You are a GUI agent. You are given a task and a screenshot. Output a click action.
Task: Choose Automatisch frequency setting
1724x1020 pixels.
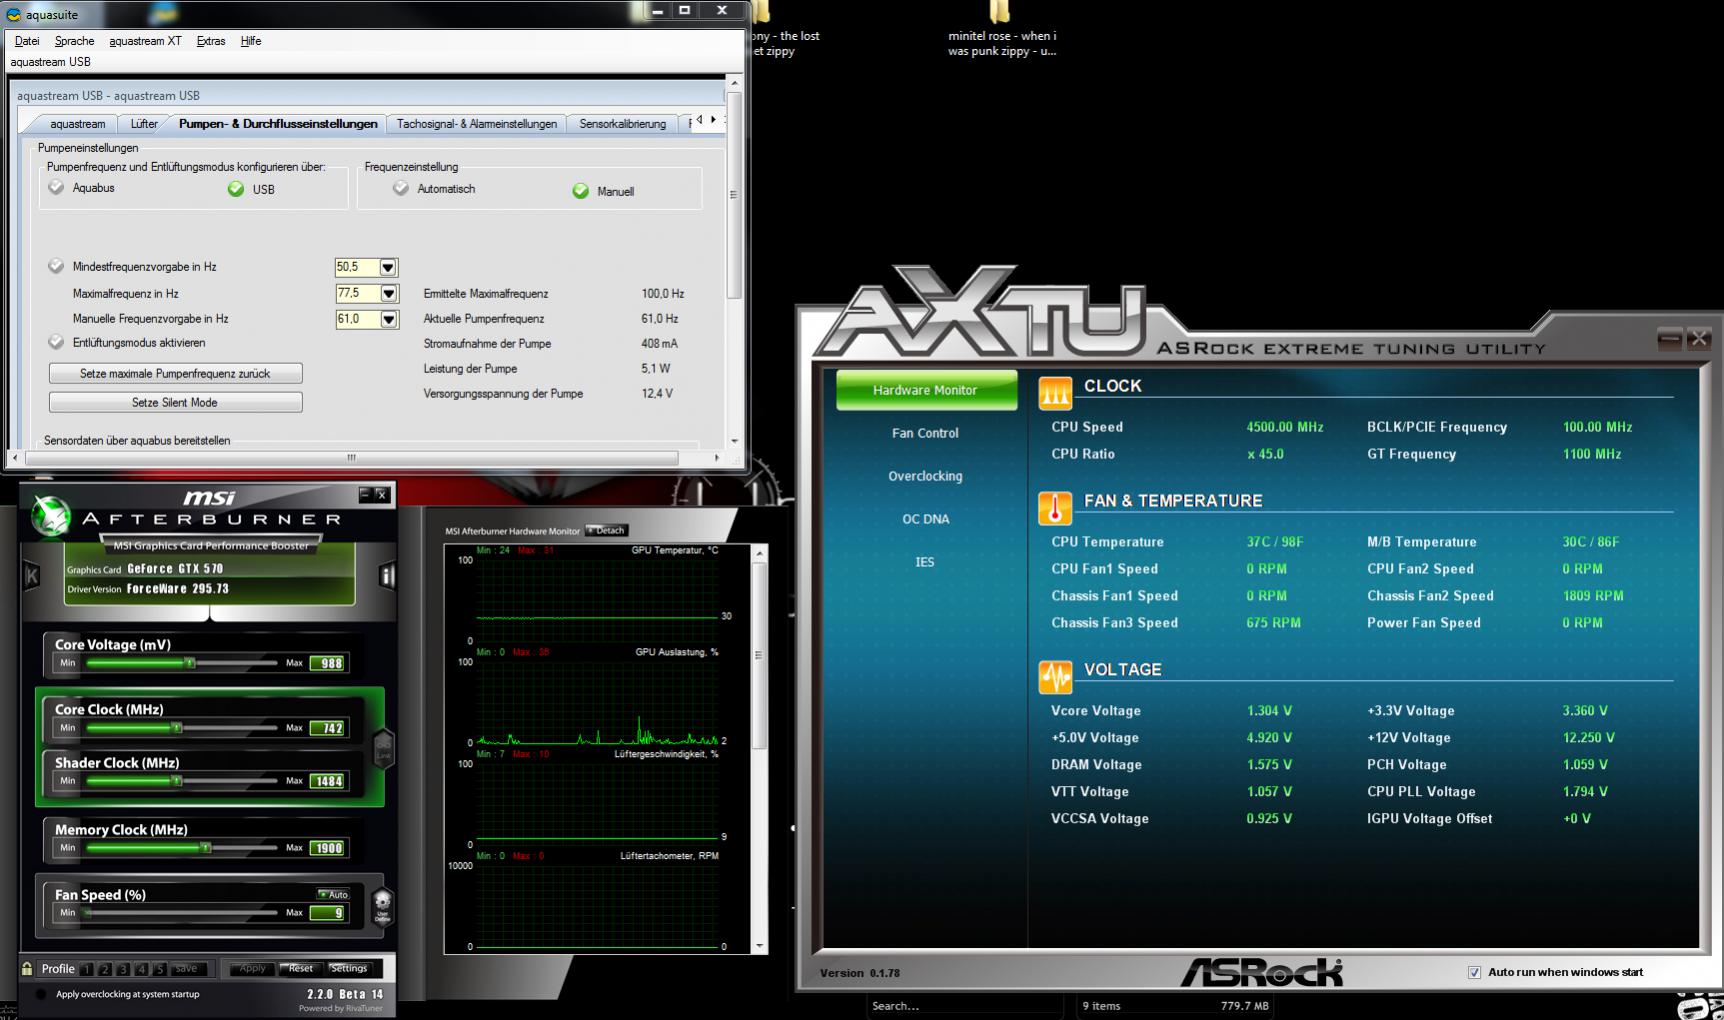[x=401, y=188]
